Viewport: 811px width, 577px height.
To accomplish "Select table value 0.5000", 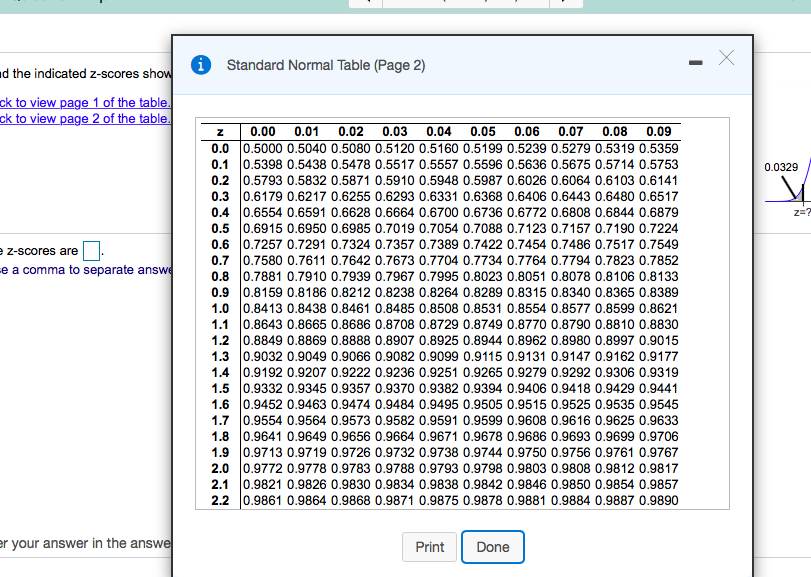I will pyautogui.click(x=263, y=148).
